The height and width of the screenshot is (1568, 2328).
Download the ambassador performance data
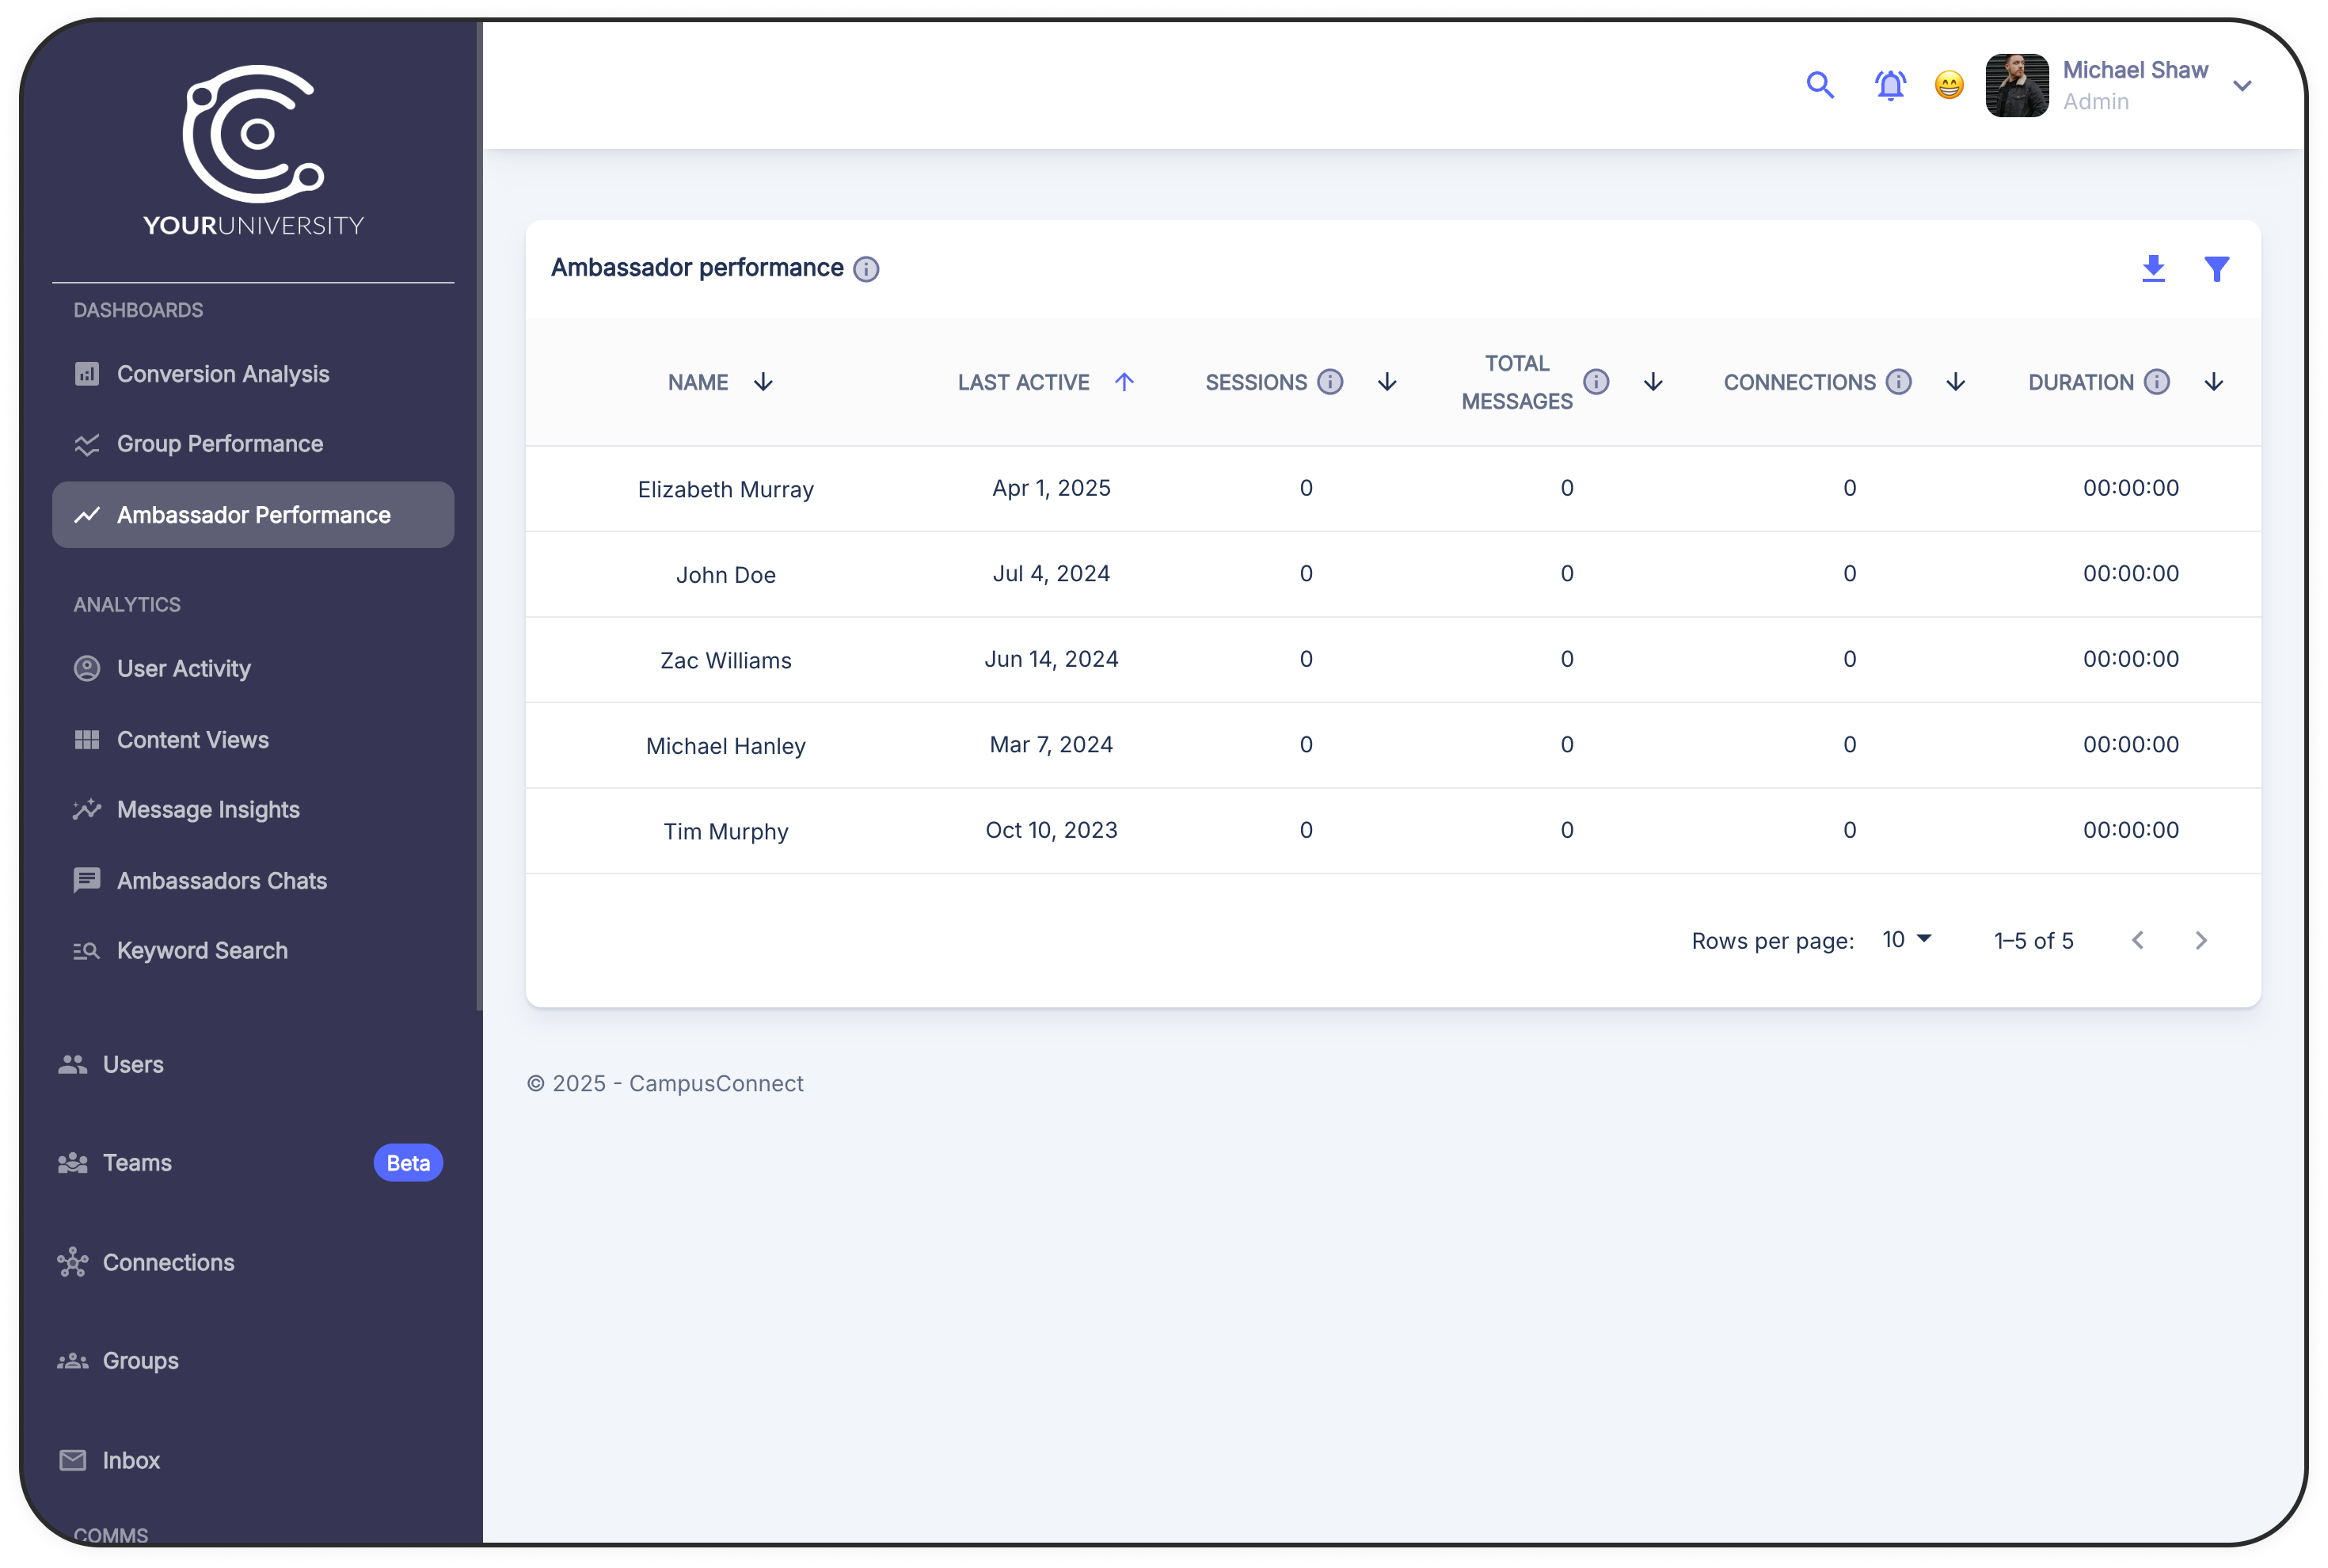click(2153, 268)
